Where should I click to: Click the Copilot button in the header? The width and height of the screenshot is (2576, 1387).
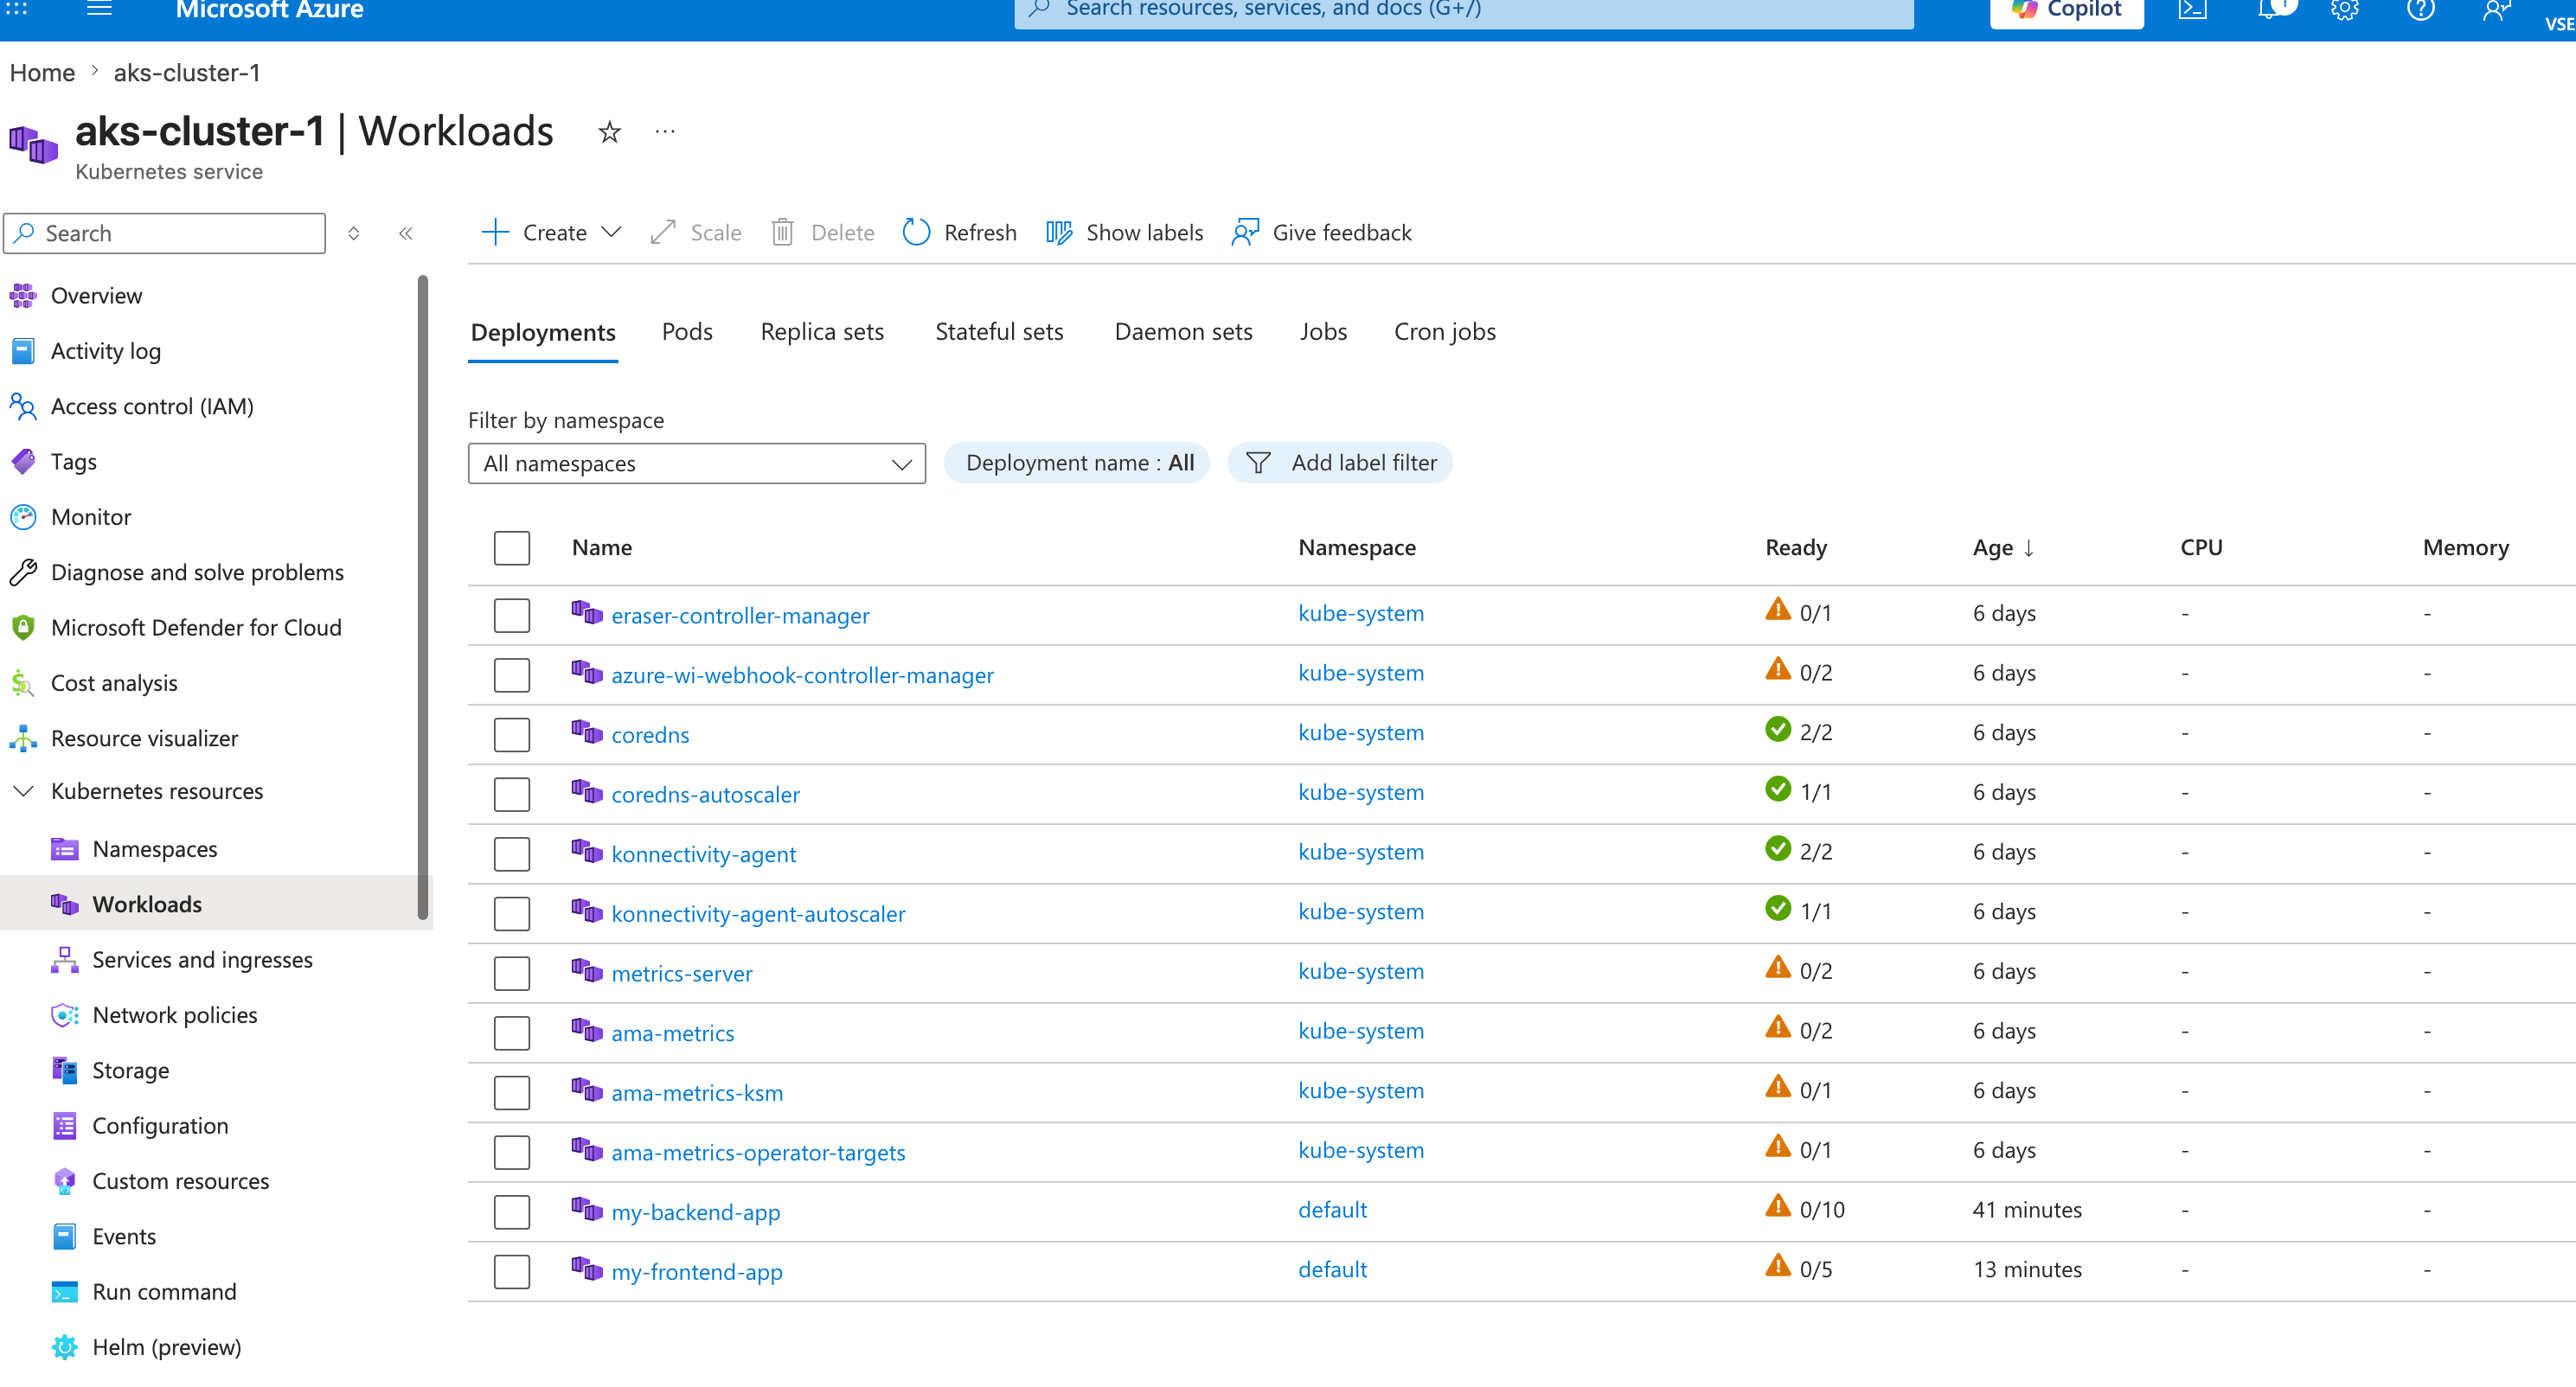point(2066,11)
